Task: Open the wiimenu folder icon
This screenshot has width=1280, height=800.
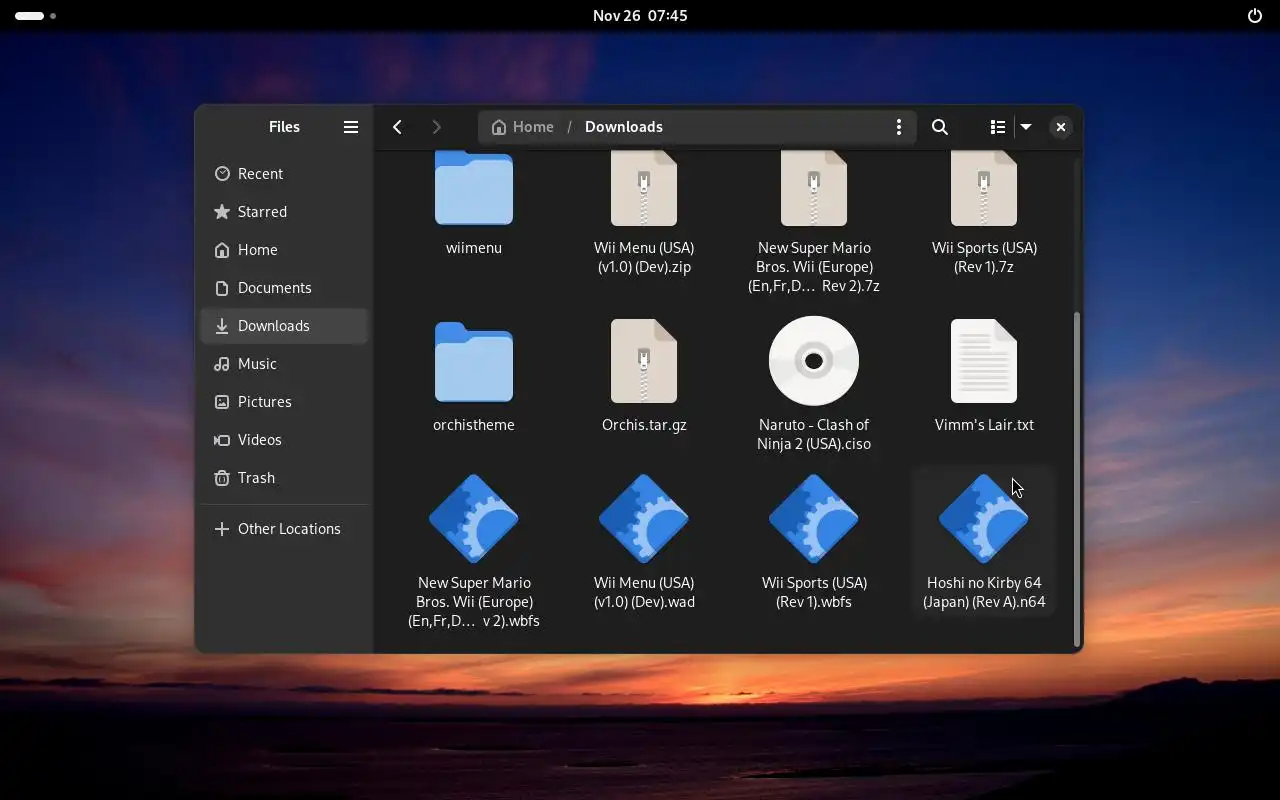Action: click(474, 189)
